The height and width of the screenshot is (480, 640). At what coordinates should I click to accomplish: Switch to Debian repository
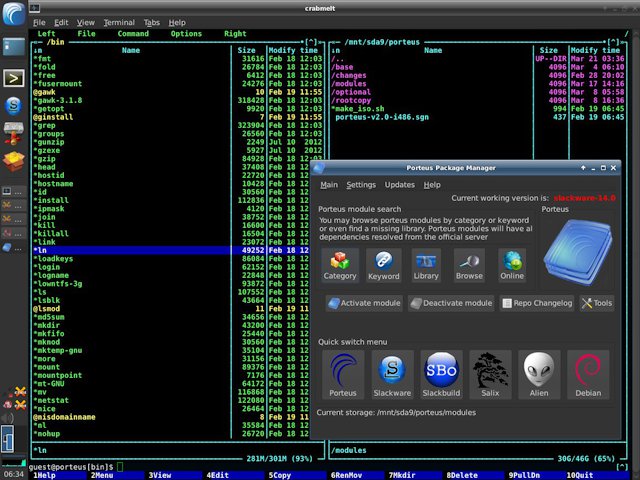[588, 375]
